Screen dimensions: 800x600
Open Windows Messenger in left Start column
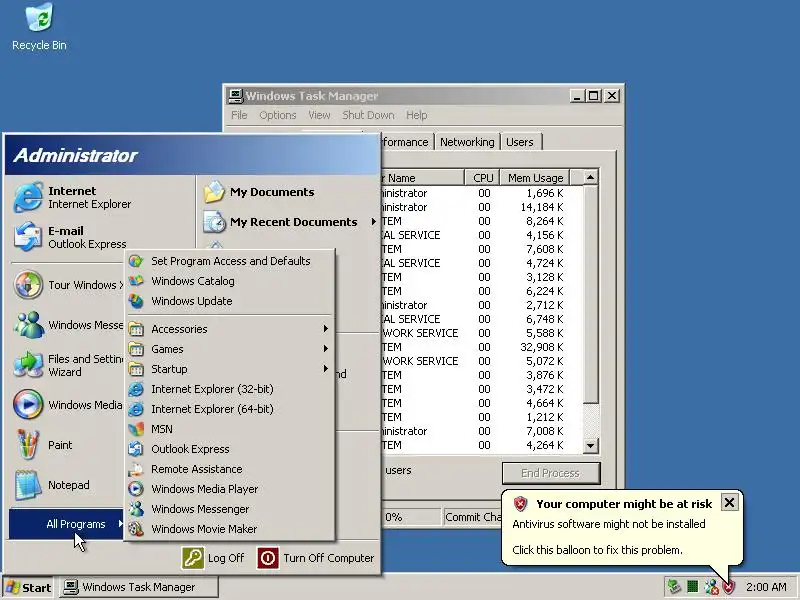click(67, 325)
